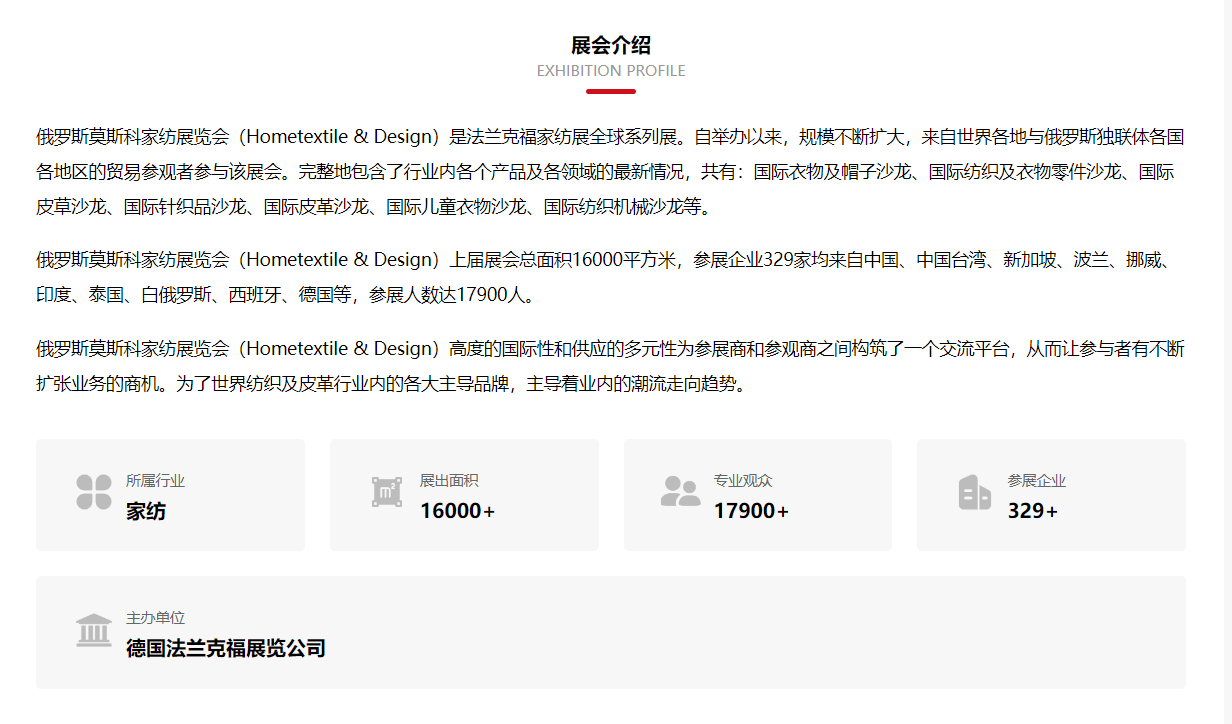Click the 展出面积 label

(449, 481)
